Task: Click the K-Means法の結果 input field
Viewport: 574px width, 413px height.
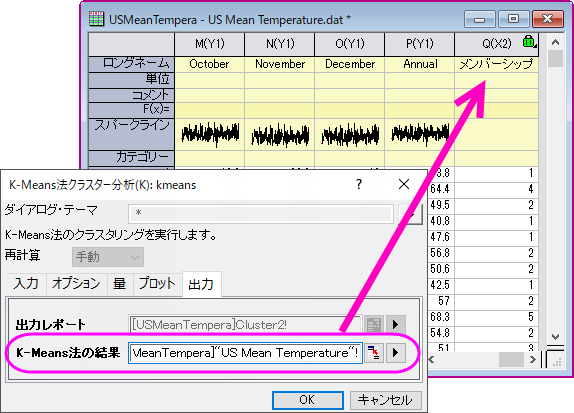Action: point(245,353)
